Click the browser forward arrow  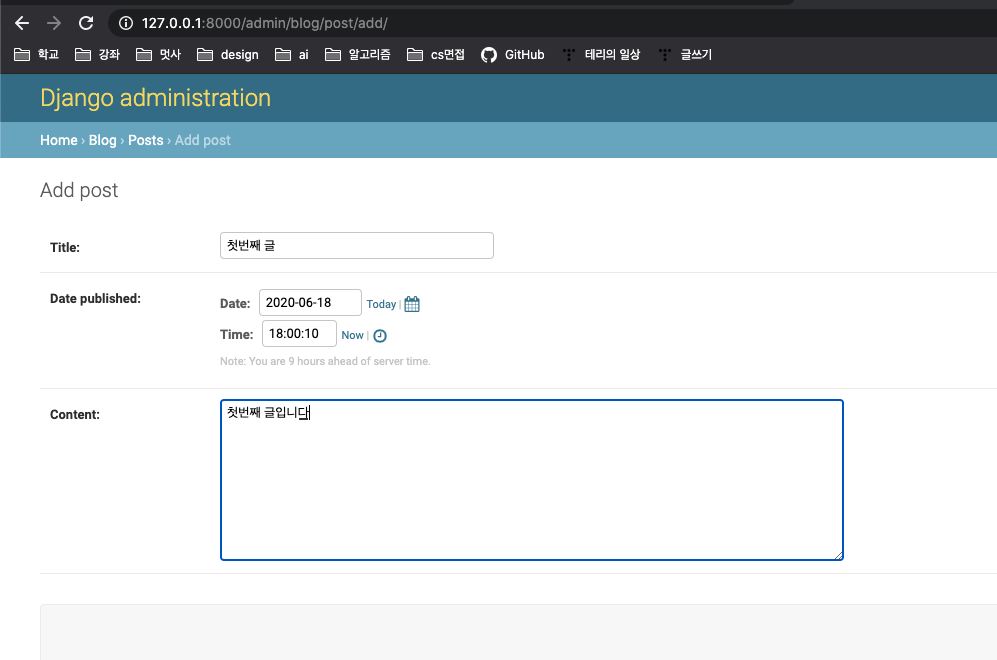click(x=54, y=24)
